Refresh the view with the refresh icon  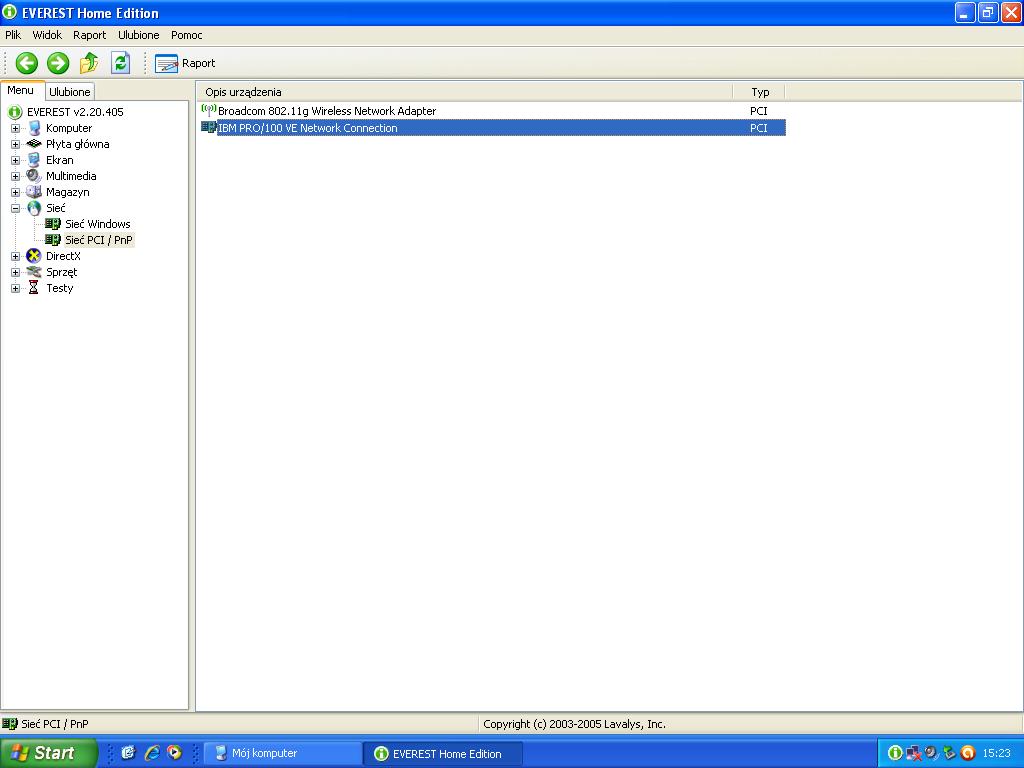tap(120, 63)
